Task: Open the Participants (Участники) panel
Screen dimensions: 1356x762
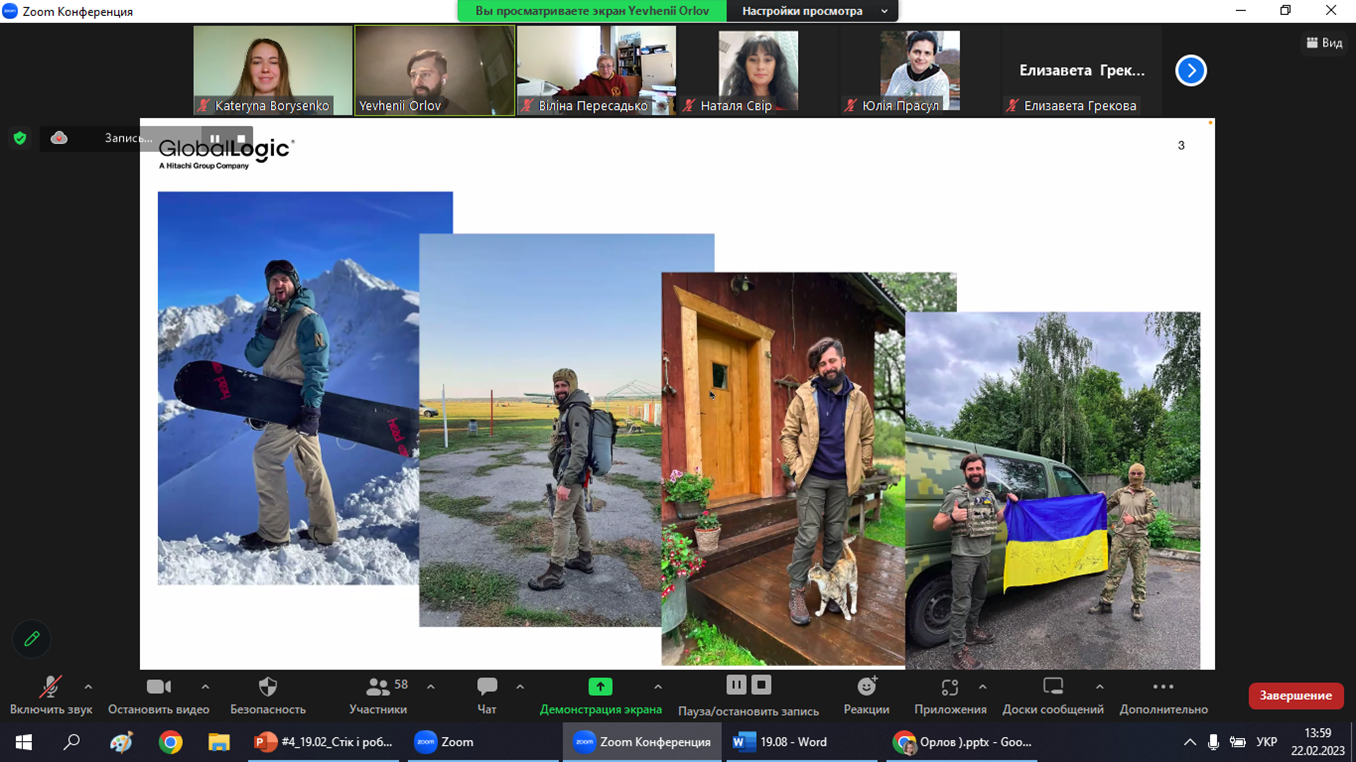Action: pyautogui.click(x=378, y=688)
